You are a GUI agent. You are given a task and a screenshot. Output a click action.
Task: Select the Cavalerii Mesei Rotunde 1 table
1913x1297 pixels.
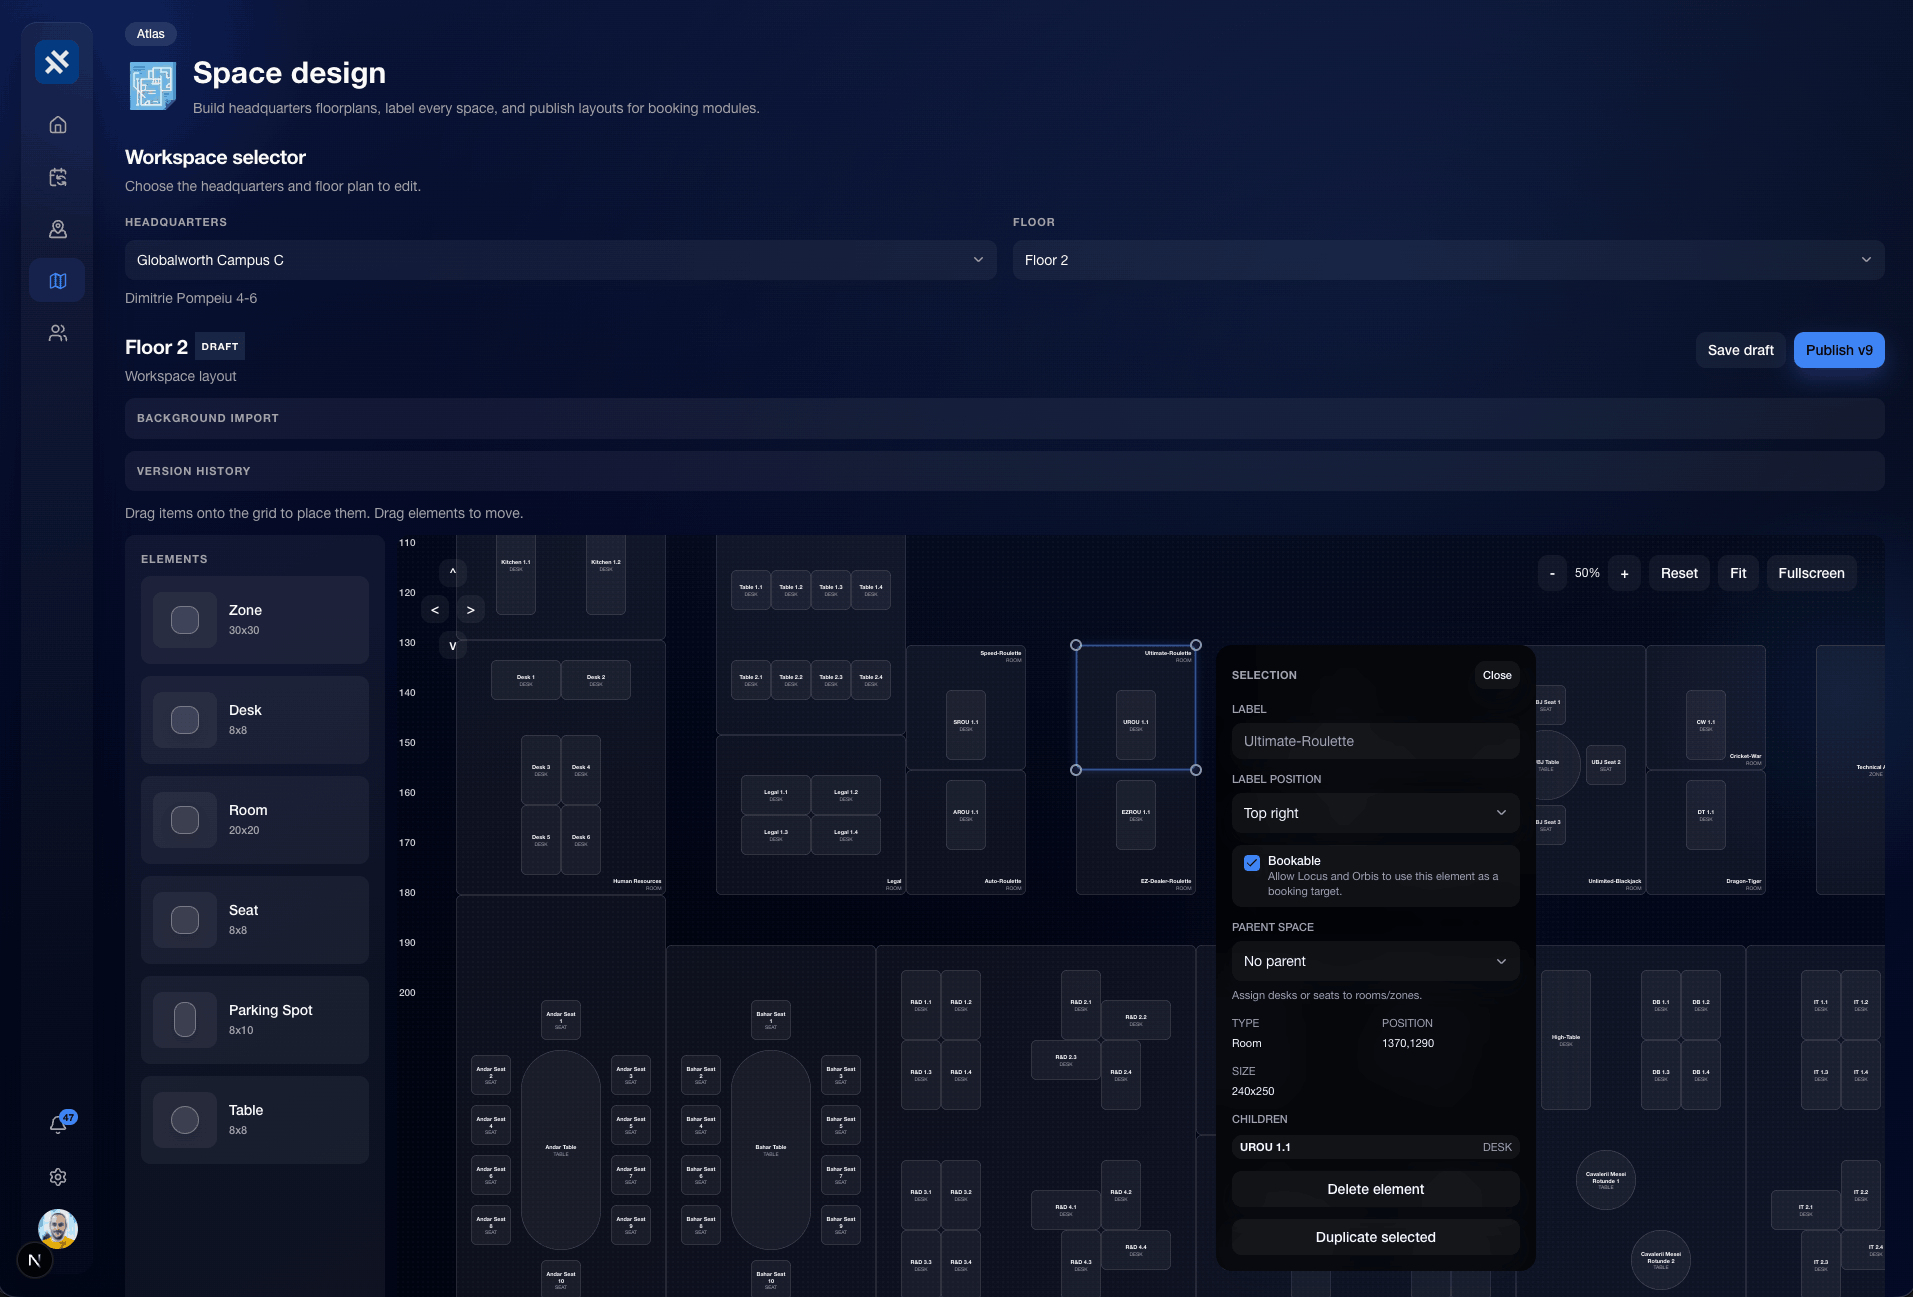1606,1180
